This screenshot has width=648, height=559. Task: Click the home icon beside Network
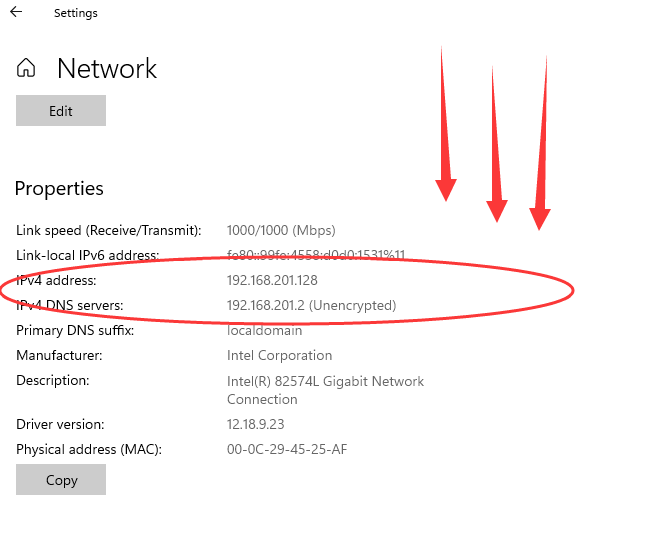coord(27,69)
